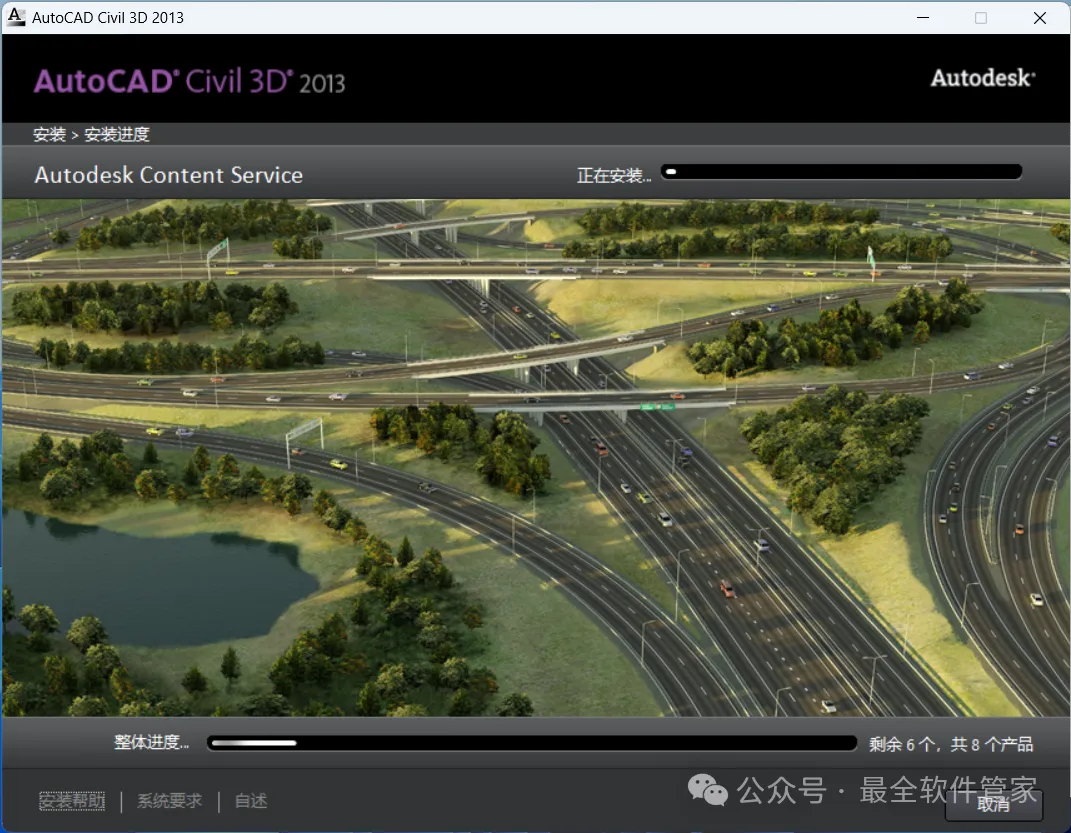The height and width of the screenshot is (833, 1071).
Task: Click the Autodesk logo in header
Action: (x=983, y=79)
